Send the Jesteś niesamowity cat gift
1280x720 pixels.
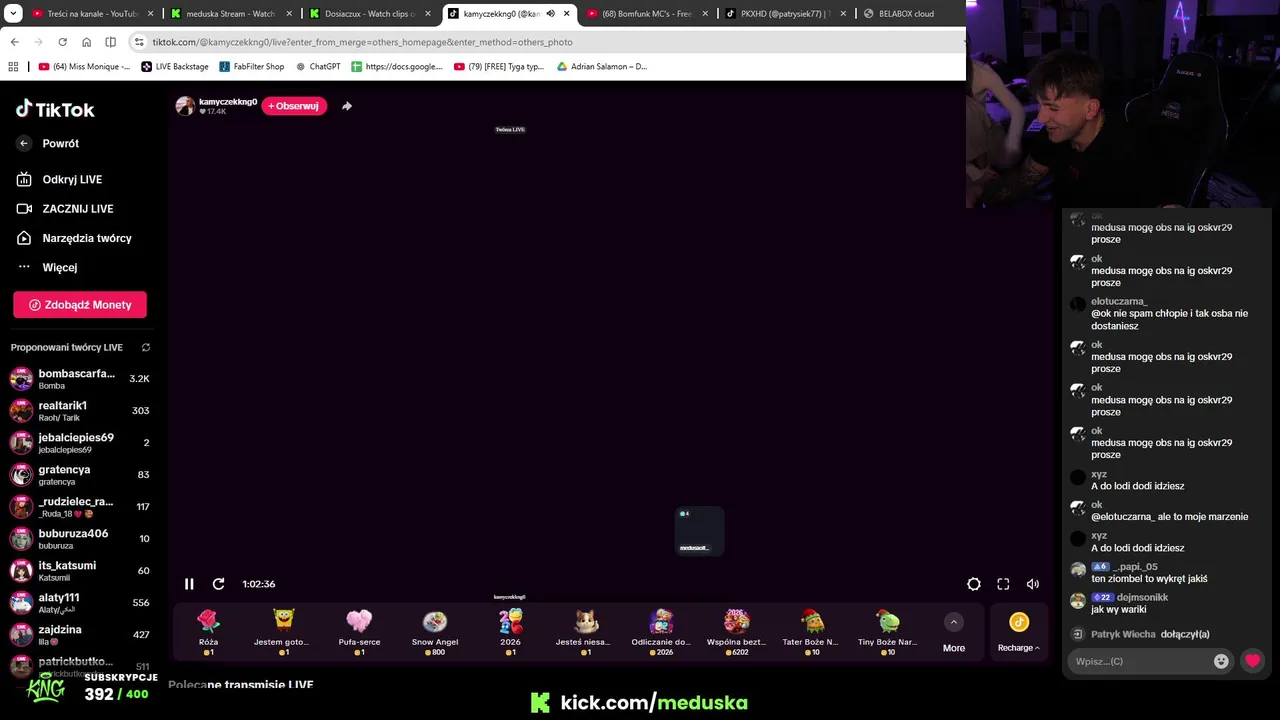point(586,632)
